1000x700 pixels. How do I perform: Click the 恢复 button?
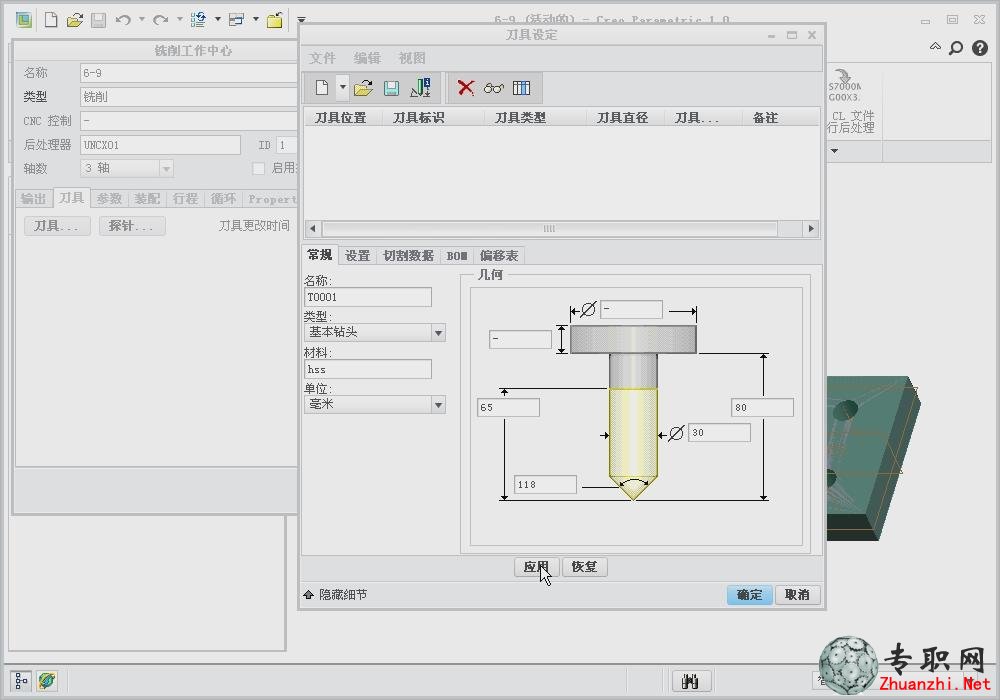point(584,567)
